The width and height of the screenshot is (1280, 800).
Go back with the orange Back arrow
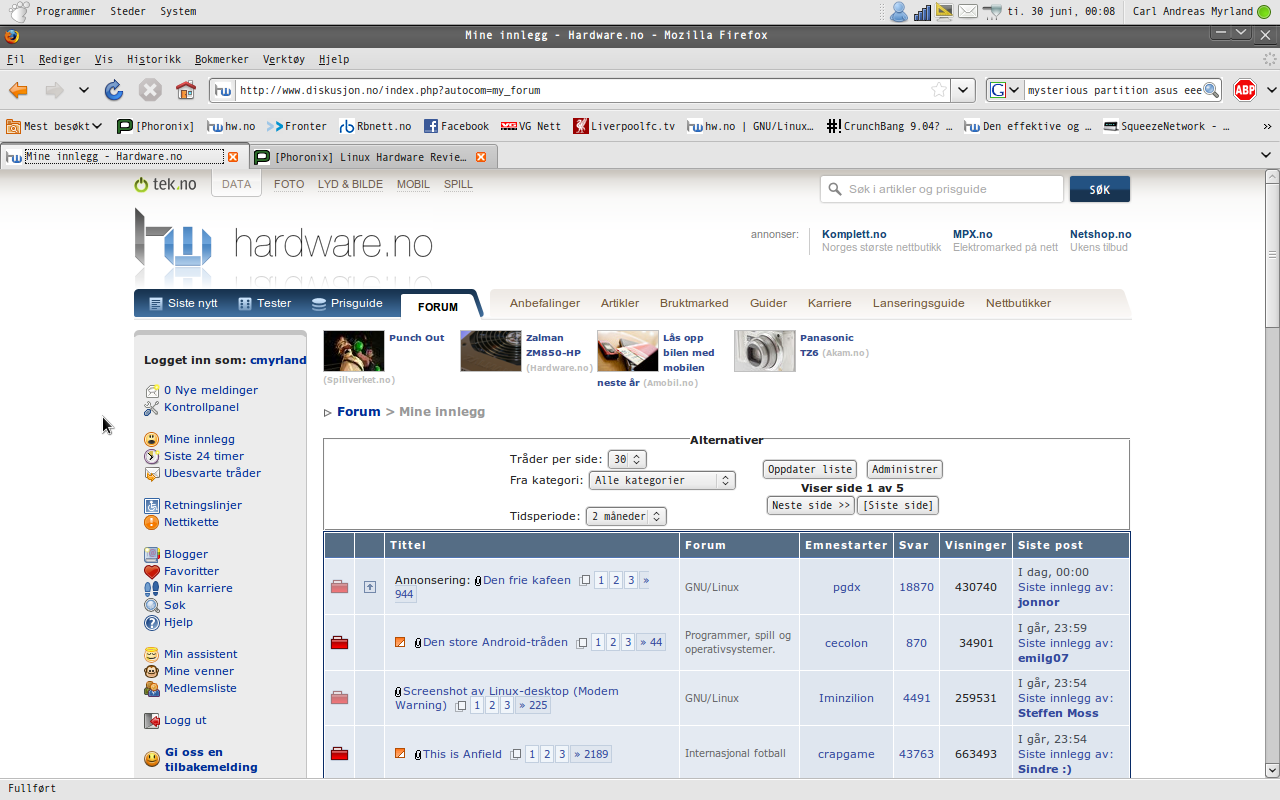point(19,90)
